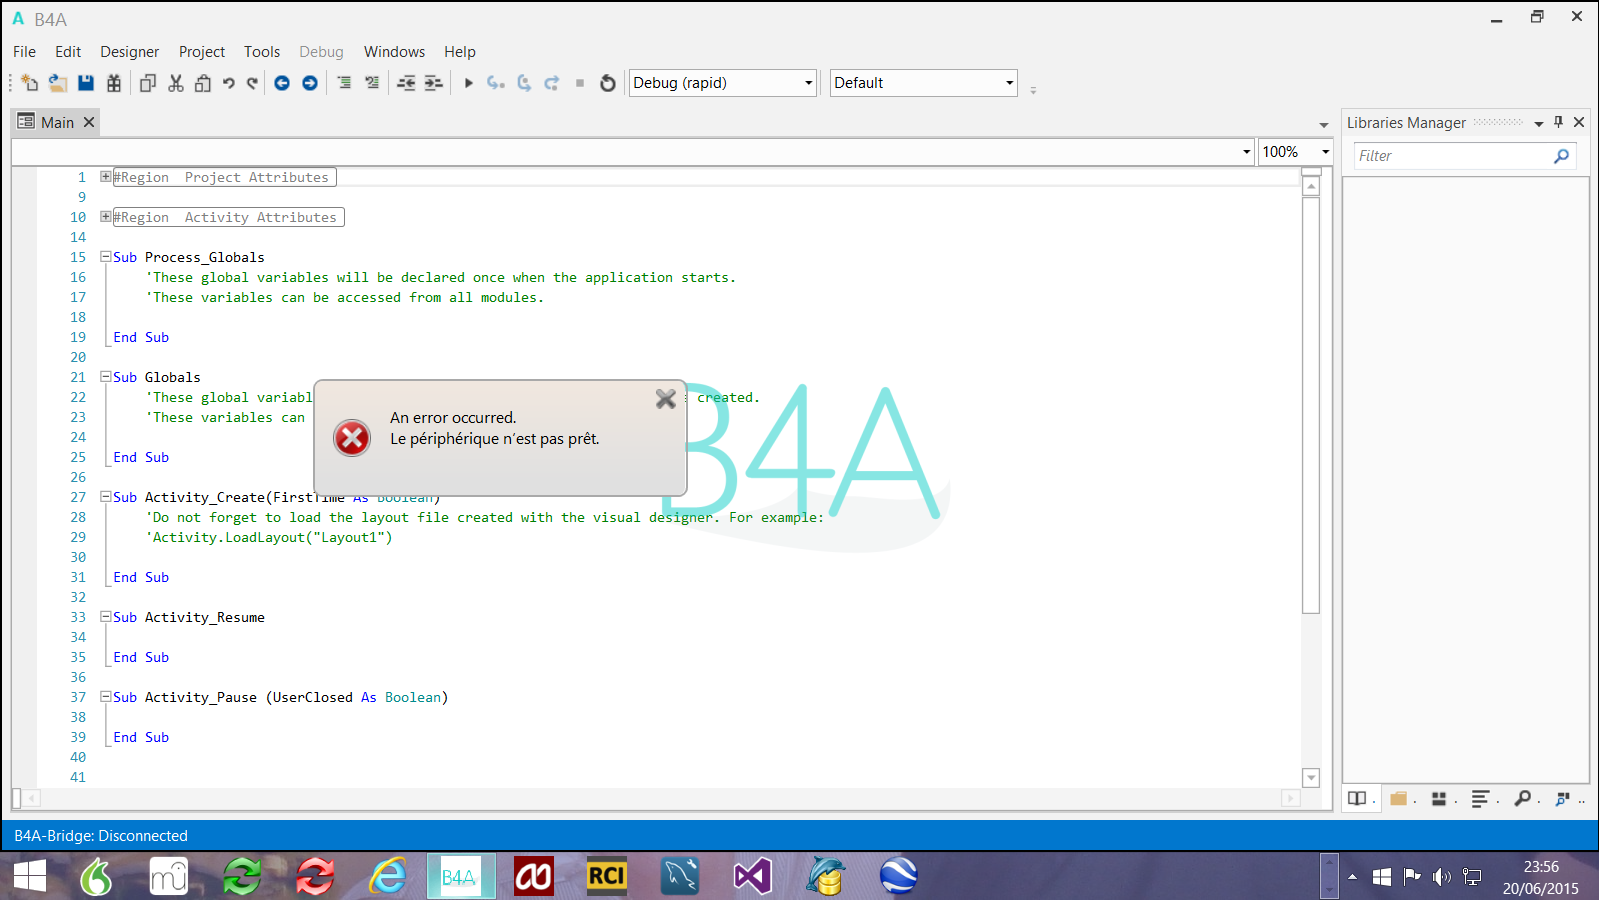
Task: Open the File menu
Action: point(25,52)
